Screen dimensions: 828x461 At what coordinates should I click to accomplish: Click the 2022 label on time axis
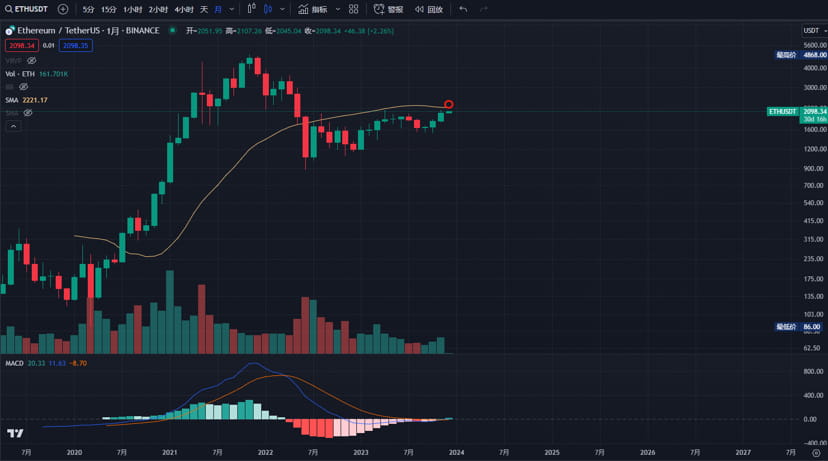[x=265, y=453]
